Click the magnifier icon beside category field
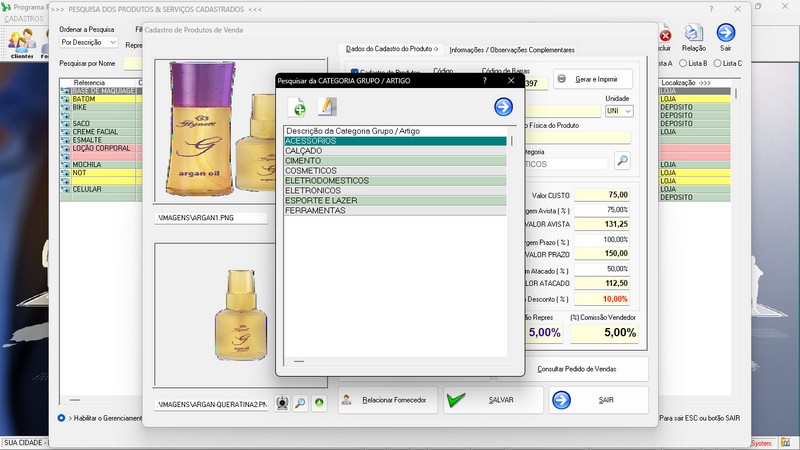The height and width of the screenshot is (450, 800). [622, 160]
